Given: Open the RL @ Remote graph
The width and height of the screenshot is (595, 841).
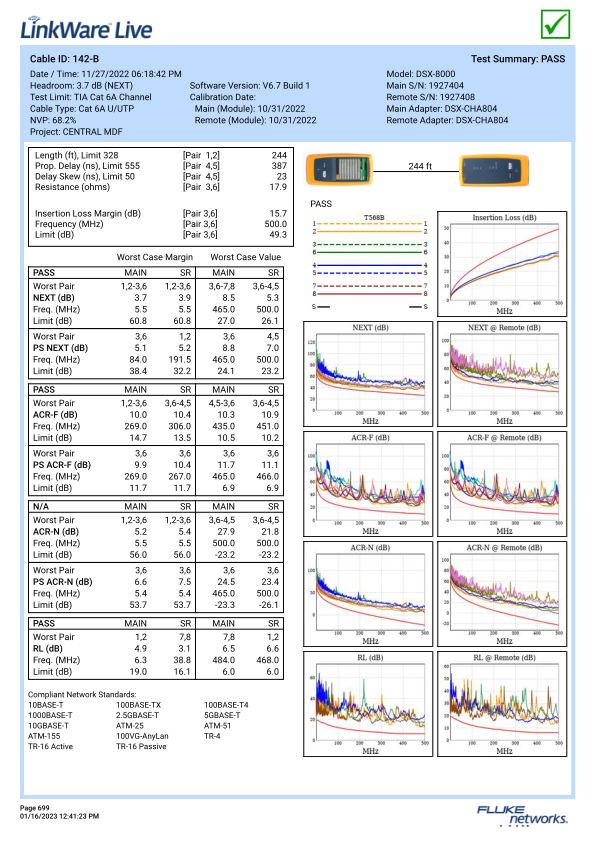Looking at the screenshot, I should pos(502,704).
